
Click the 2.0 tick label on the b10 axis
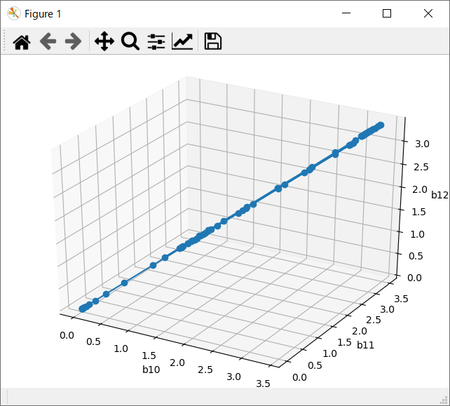(x=177, y=363)
